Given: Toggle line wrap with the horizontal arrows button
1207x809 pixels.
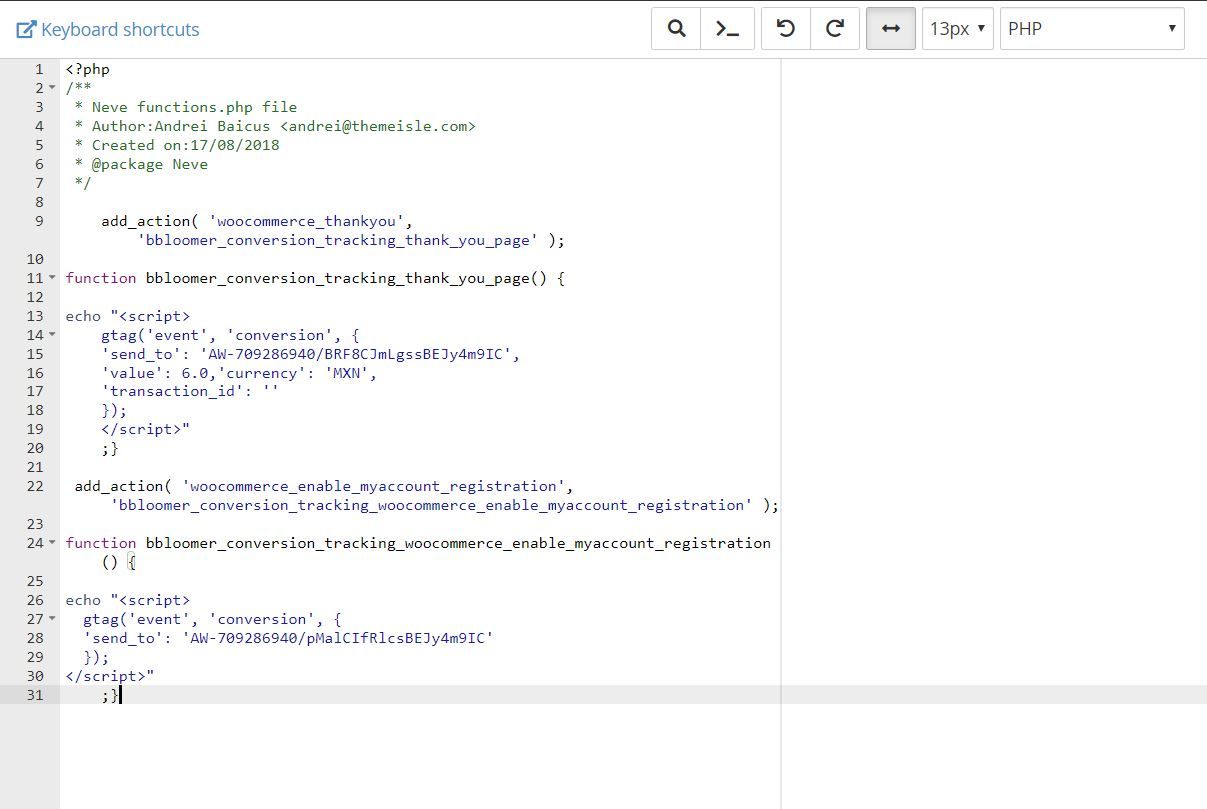Looking at the screenshot, I should click(x=891, y=28).
